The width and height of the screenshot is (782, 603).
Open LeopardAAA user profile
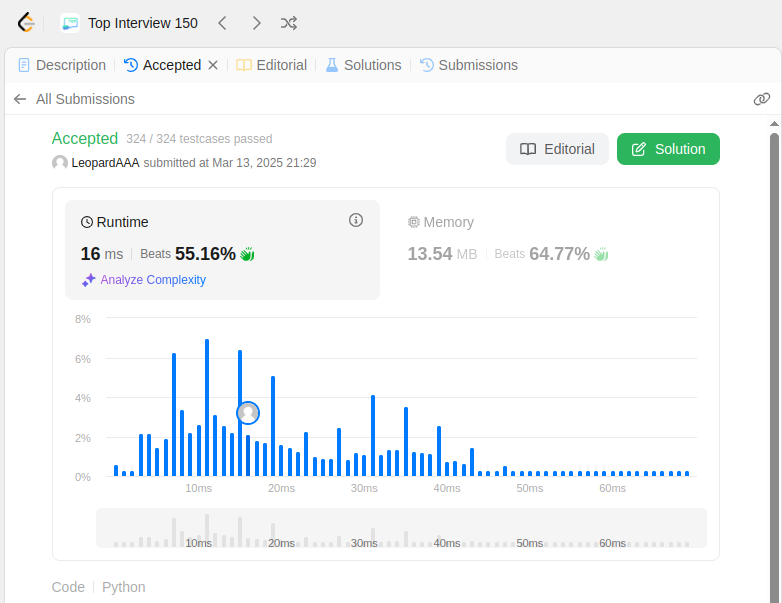105,163
